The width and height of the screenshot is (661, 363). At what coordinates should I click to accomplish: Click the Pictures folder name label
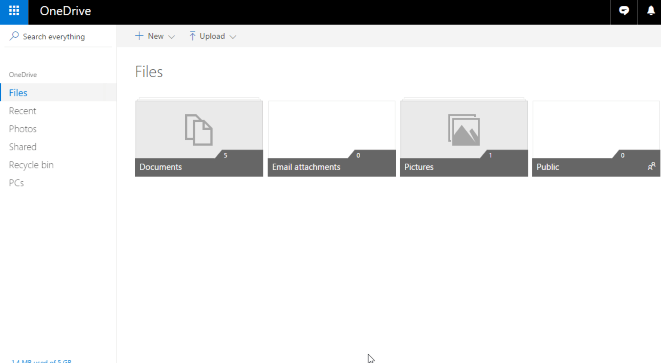coord(419,167)
